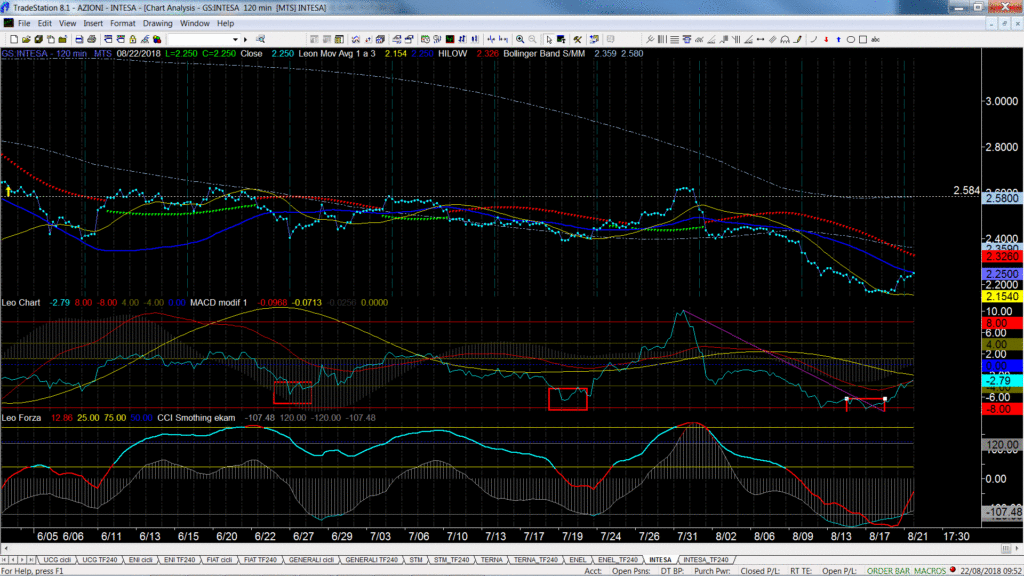Click the Bollinger Band S/MM label
The height and width of the screenshot is (576, 1024).
point(544,54)
